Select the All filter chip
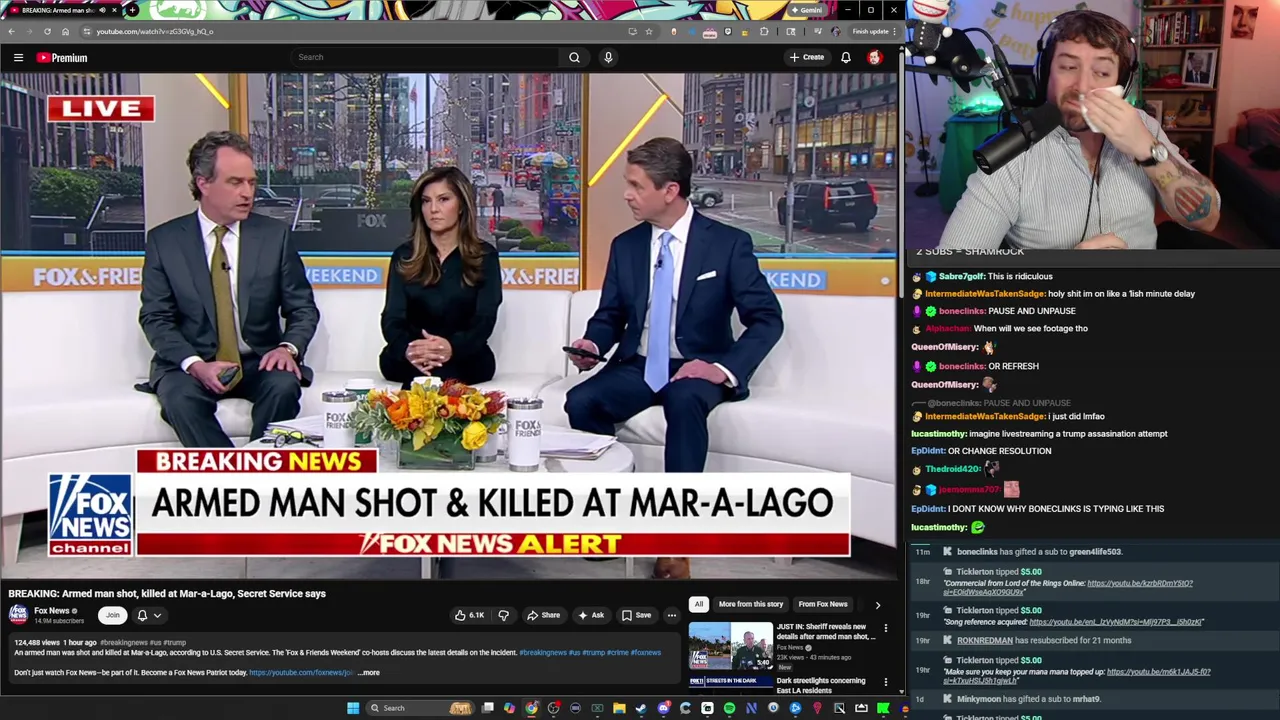Screen dimensions: 1280x720 tap(699, 604)
